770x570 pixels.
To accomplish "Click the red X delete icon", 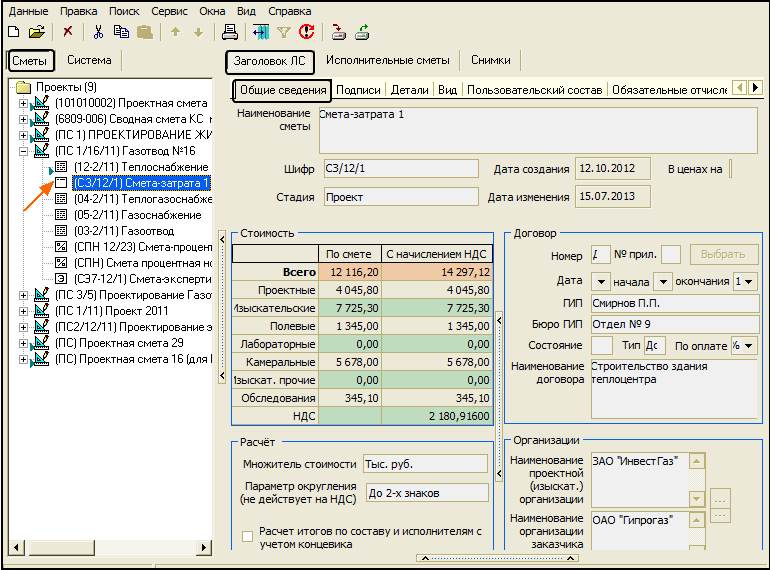I will pos(68,32).
